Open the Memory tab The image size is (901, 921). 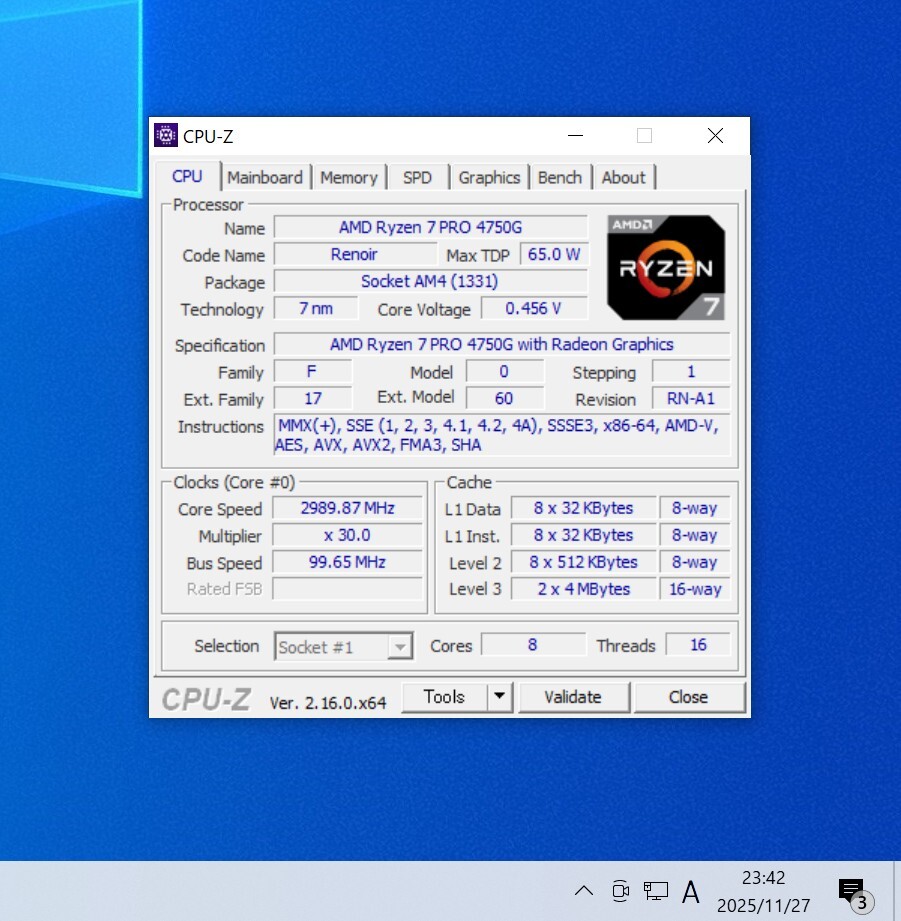348,177
